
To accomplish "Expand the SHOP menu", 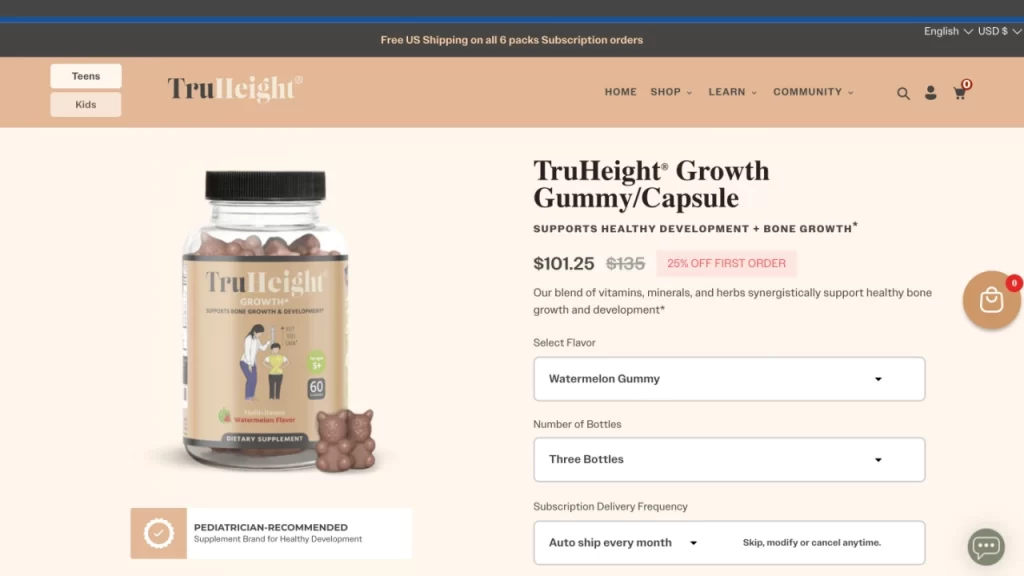I will click(671, 92).
